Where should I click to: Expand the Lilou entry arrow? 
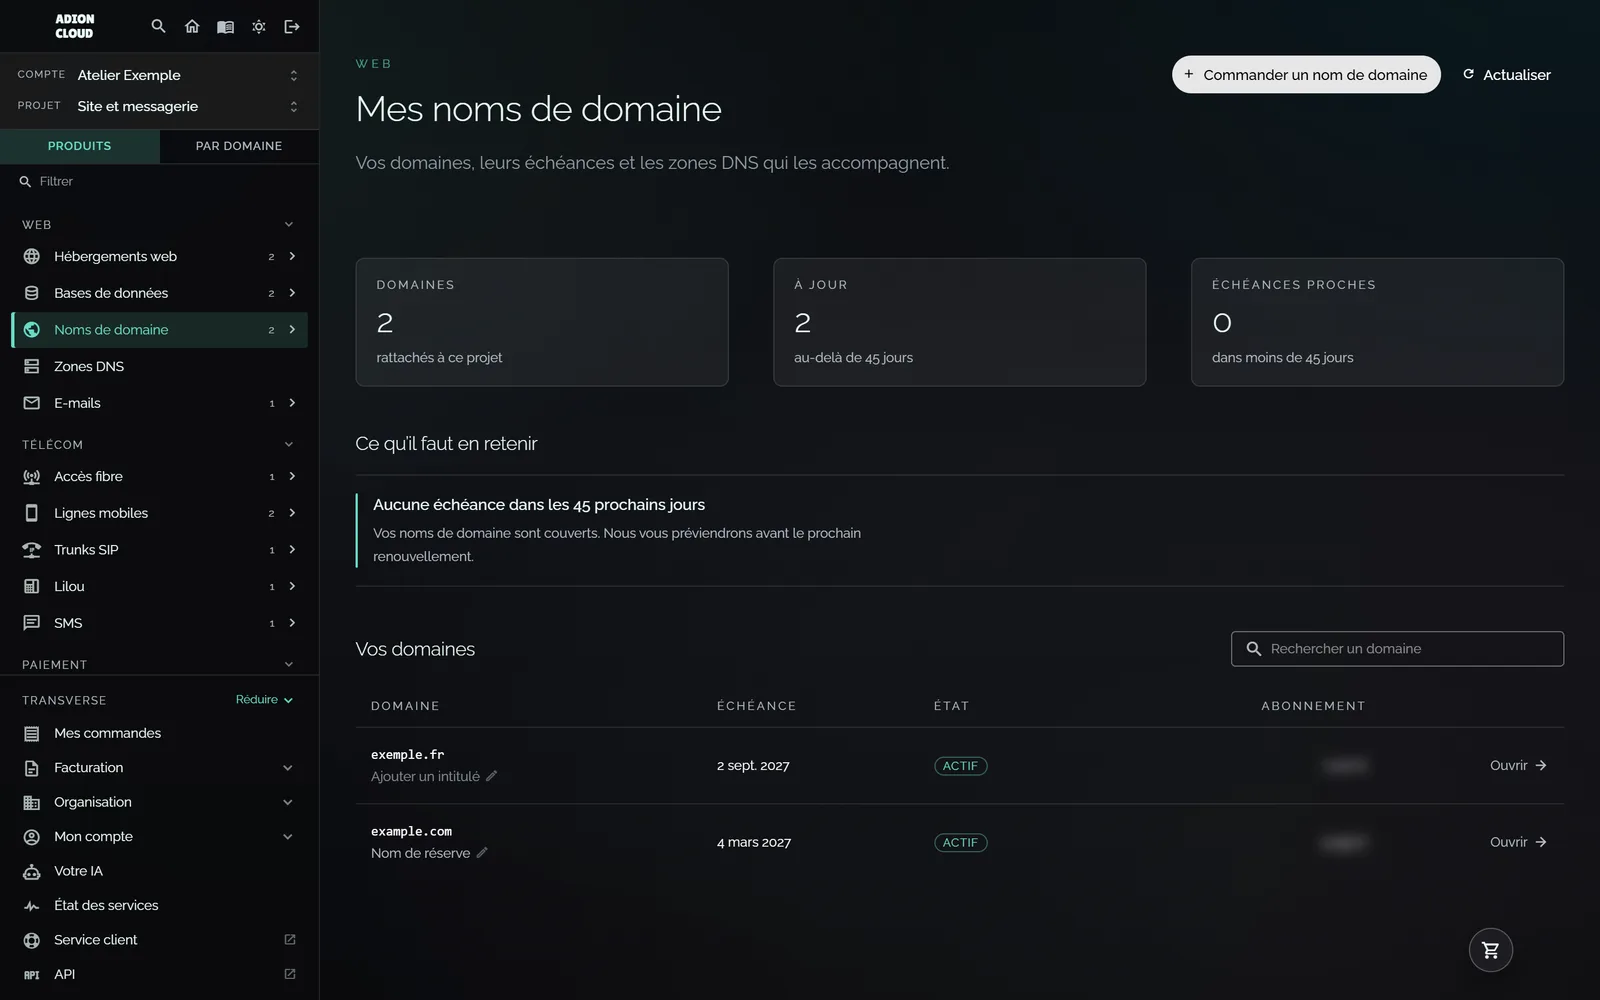point(292,587)
